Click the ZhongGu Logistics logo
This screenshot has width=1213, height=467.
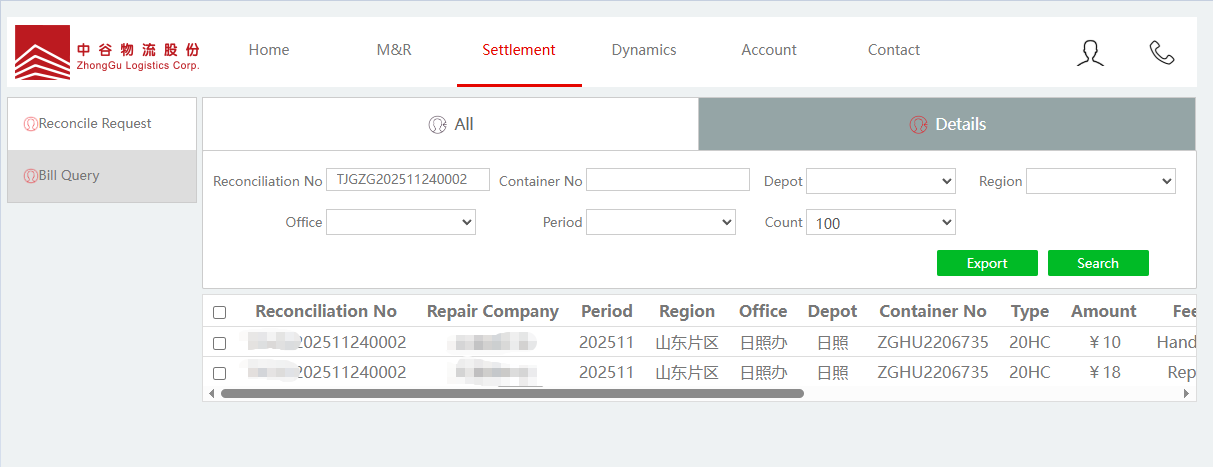tap(107, 52)
